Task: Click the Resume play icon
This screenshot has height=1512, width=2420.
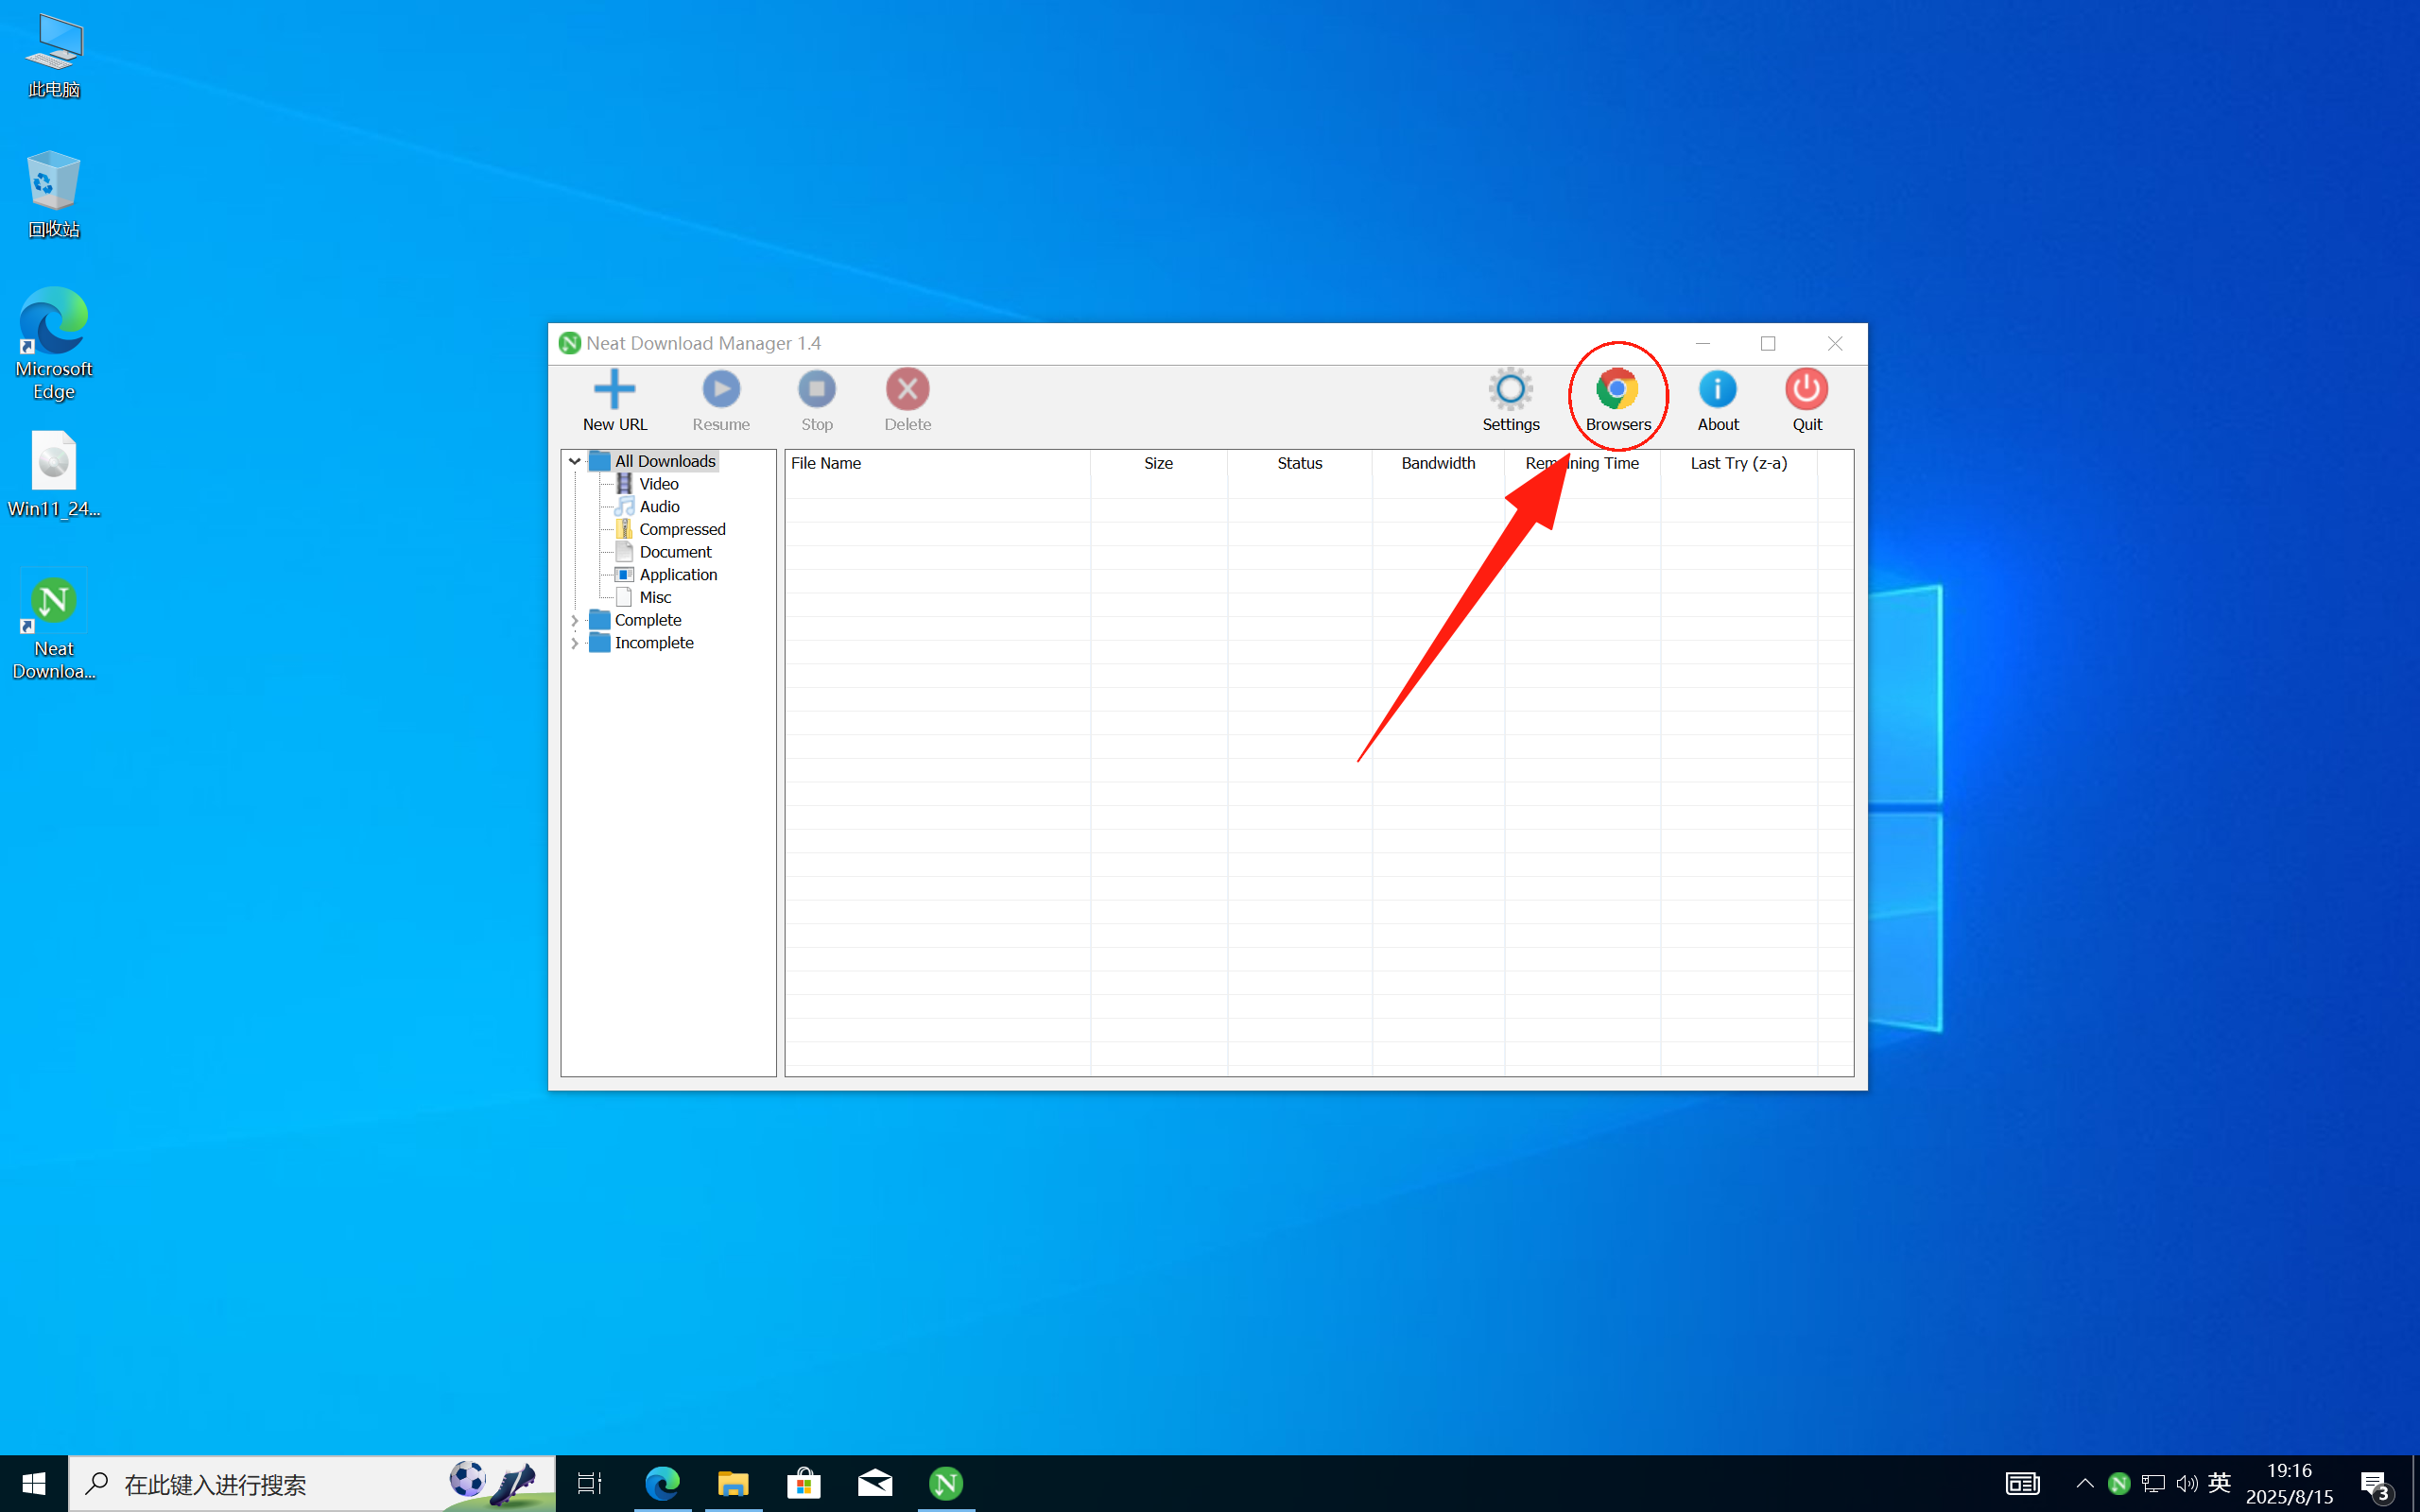Action: 720,390
